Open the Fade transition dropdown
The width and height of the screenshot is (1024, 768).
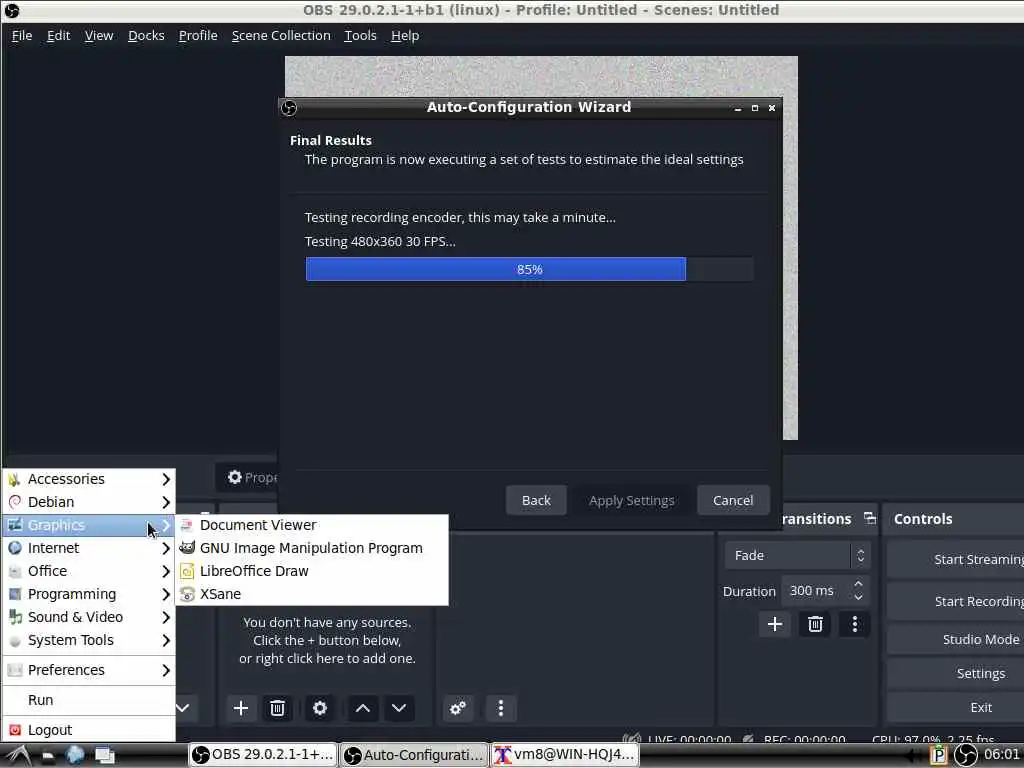pyautogui.click(x=797, y=555)
